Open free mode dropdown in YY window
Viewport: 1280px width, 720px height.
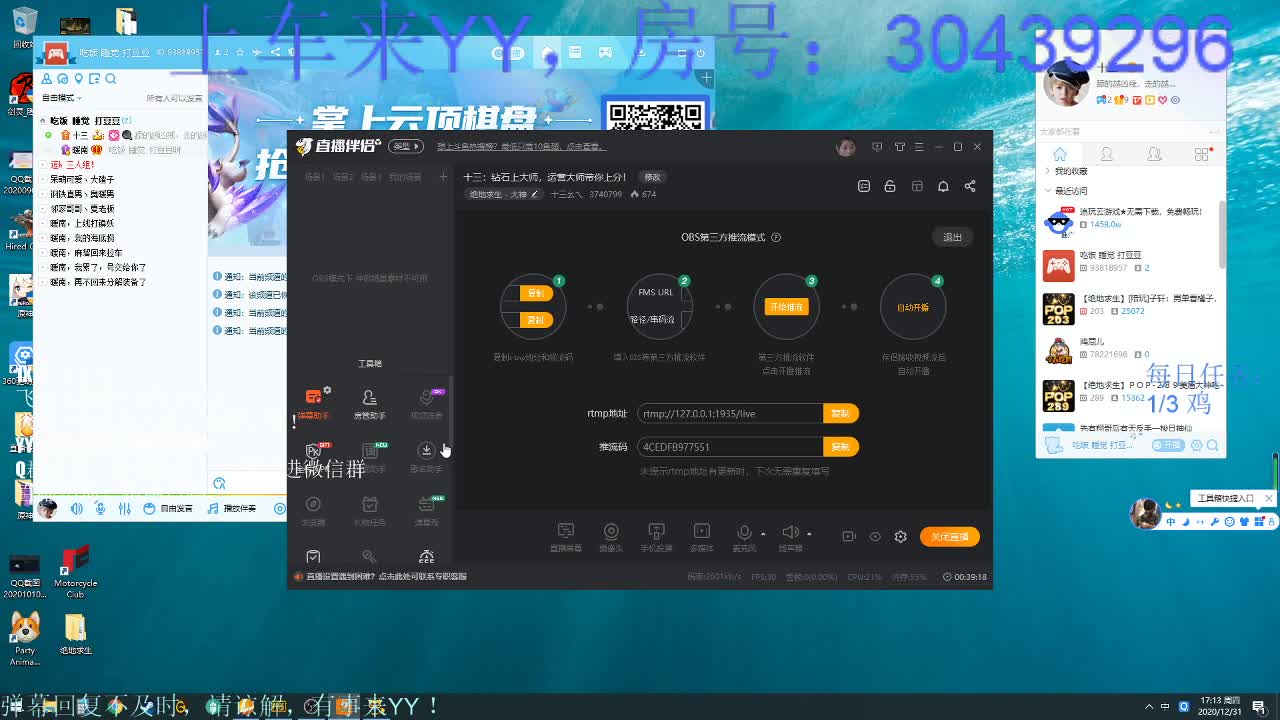pos(63,98)
